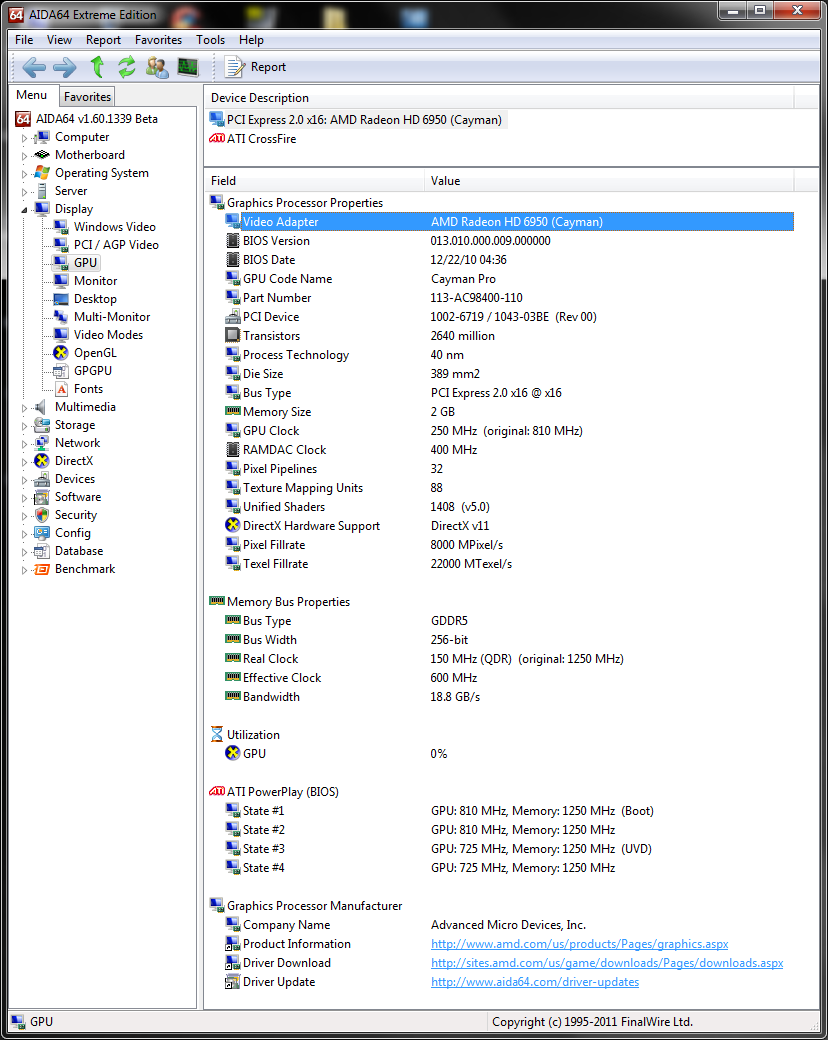
Task: Click the green Up arrow icon
Action: (x=98, y=67)
